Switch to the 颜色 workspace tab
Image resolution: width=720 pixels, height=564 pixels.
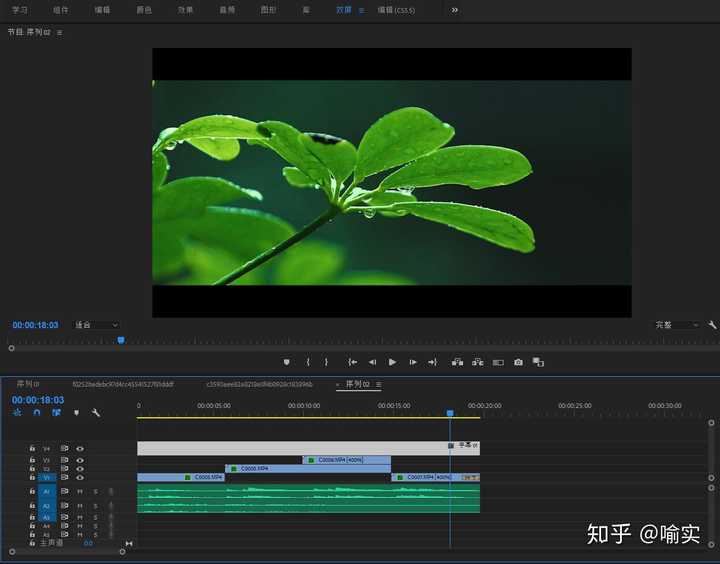(144, 9)
